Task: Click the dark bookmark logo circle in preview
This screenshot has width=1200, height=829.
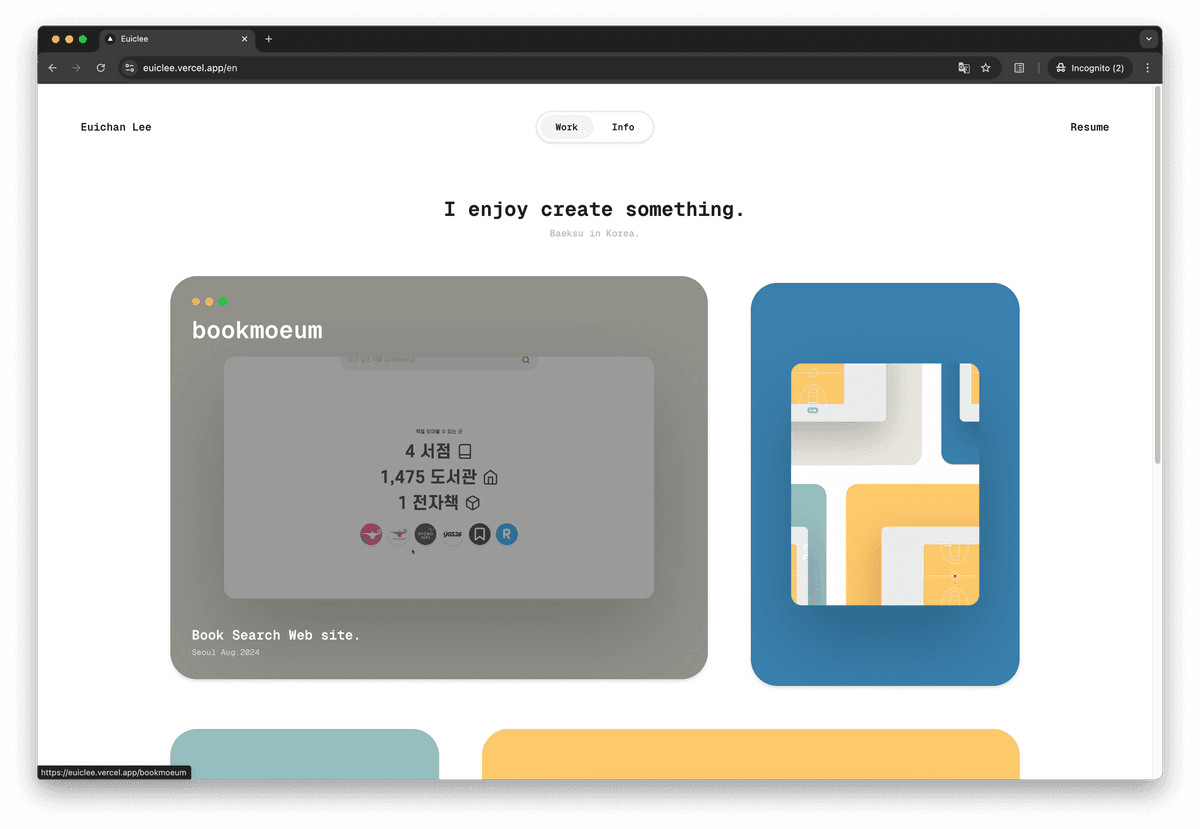Action: 480,534
